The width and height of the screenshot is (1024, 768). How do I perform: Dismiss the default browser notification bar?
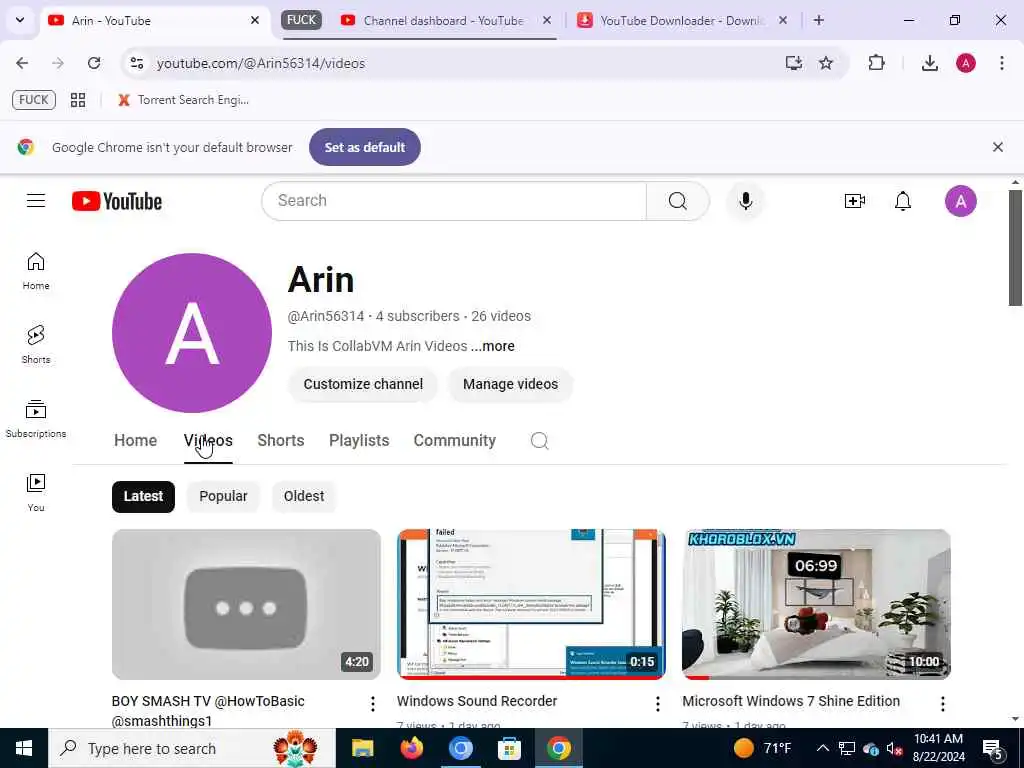998,147
